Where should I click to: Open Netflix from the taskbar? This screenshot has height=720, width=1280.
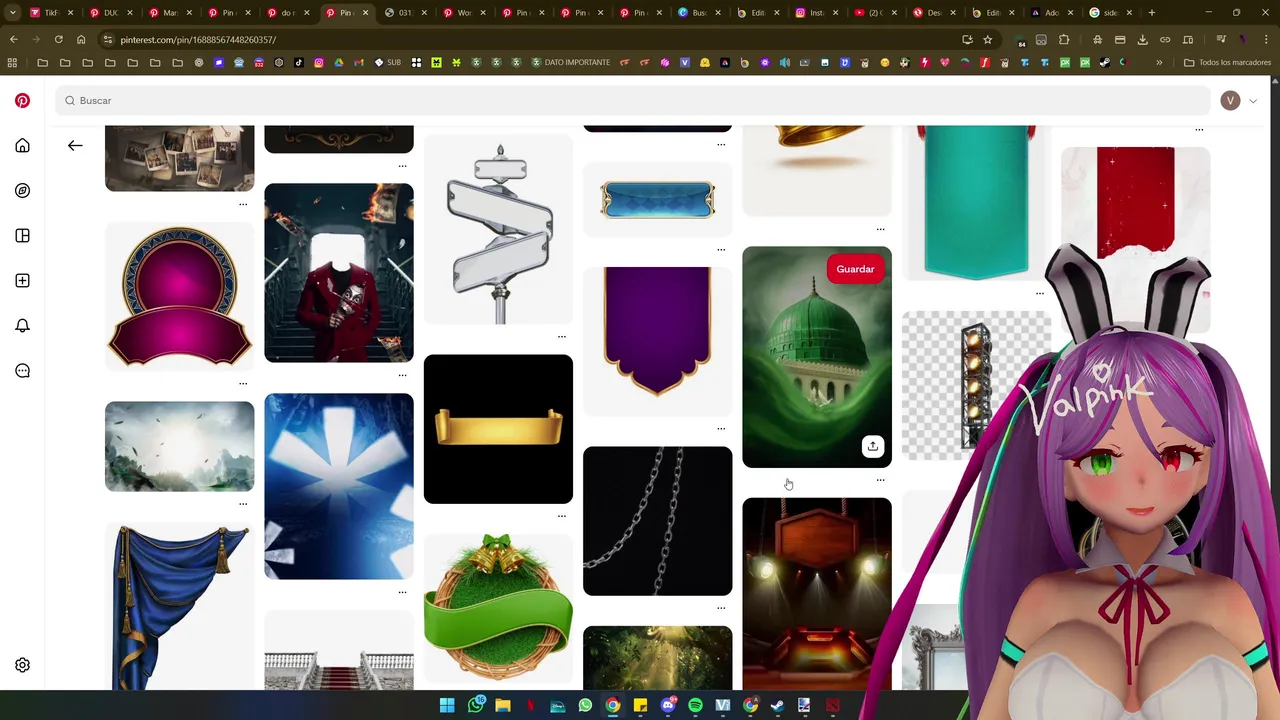point(531,705)
